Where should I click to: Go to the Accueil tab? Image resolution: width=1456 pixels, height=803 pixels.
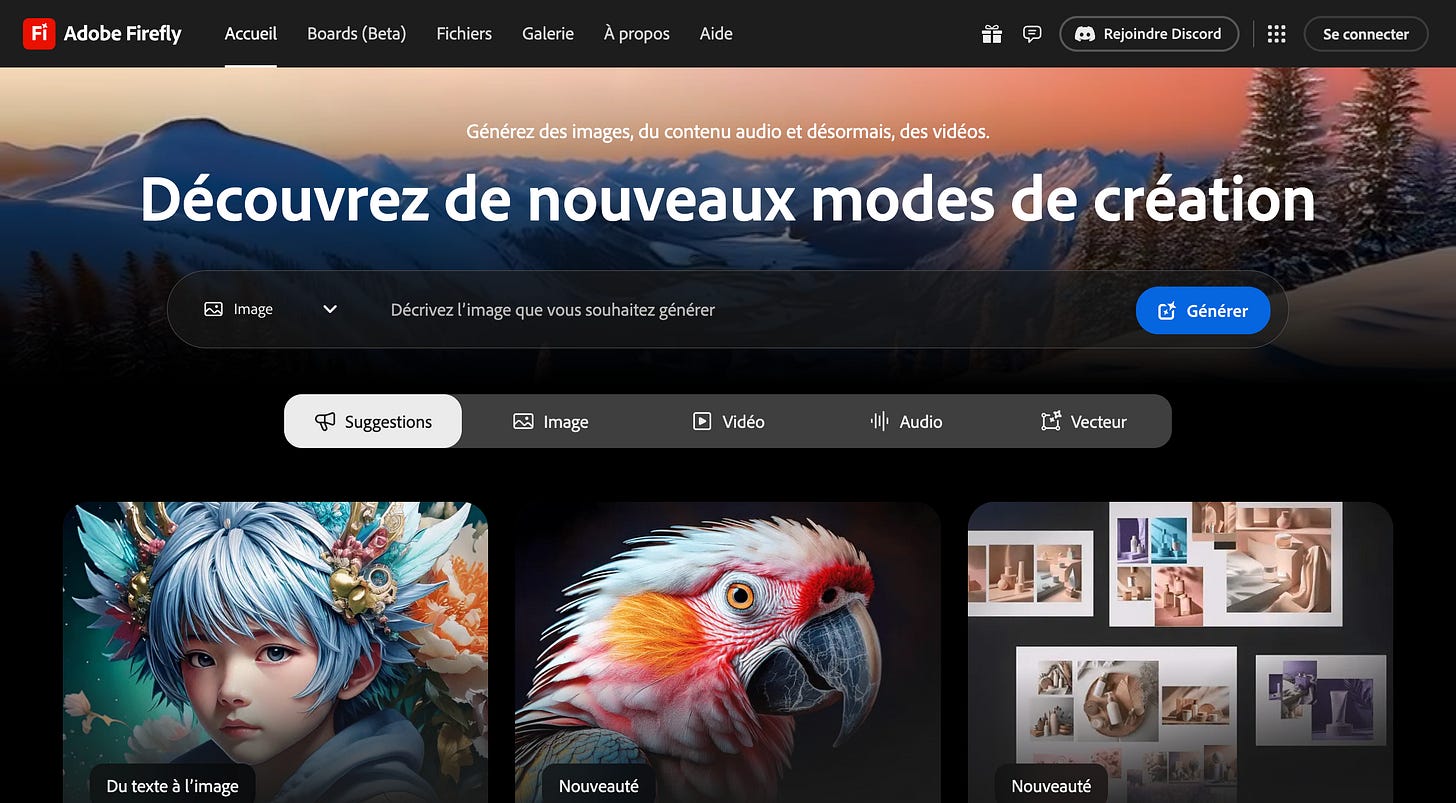pos(251,34)
